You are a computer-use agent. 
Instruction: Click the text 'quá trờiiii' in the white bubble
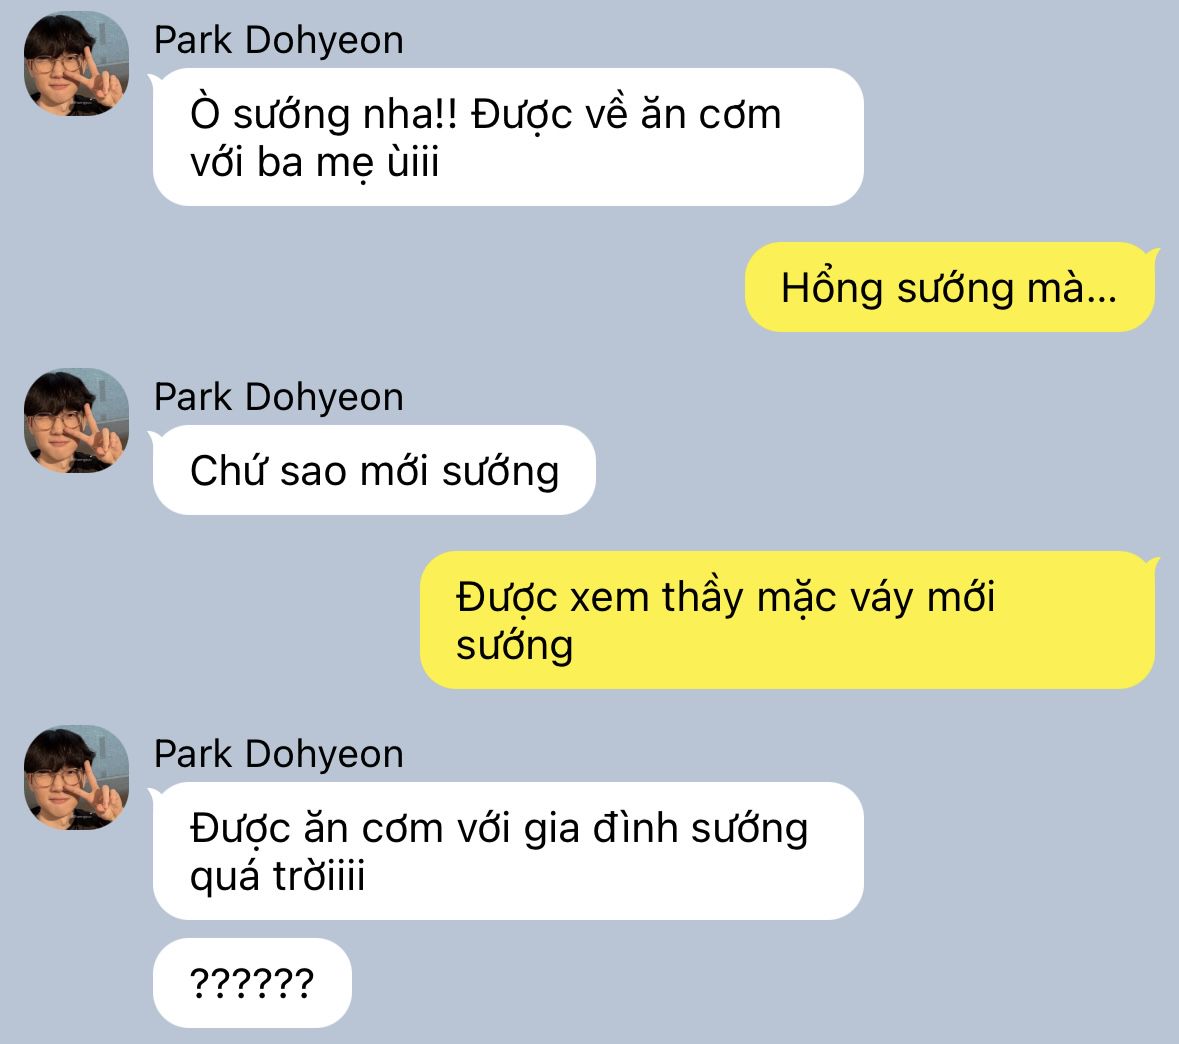[277, 877]
